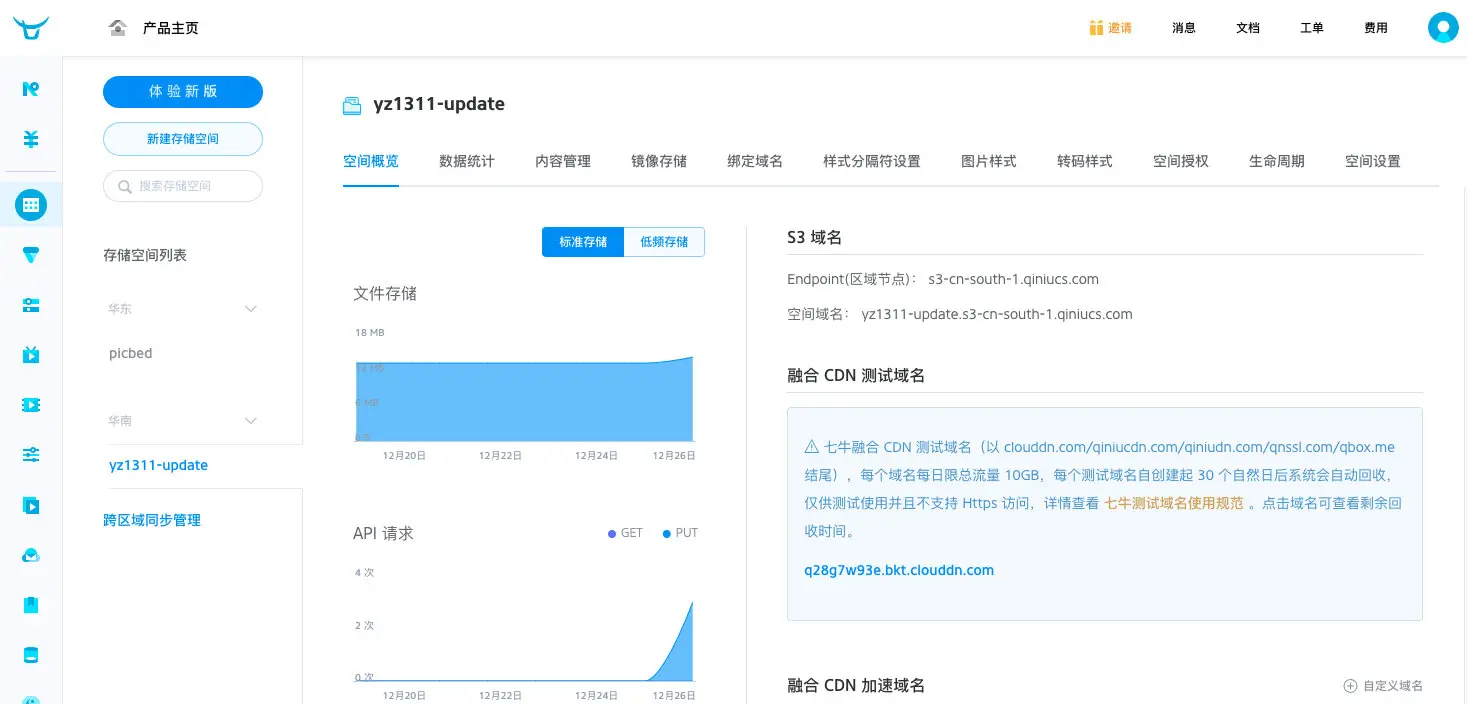
Task: Select the picbed bucket
Action: (x=131, y=353)
